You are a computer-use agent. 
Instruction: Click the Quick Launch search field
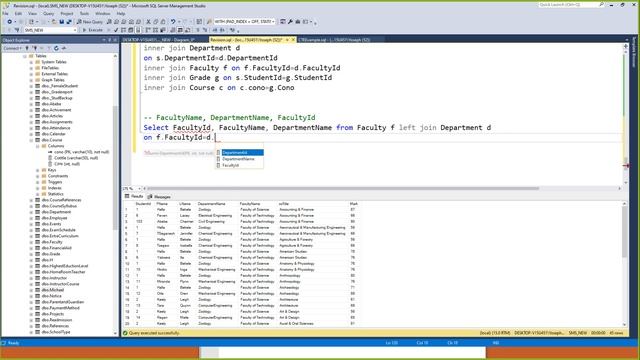[571, 5]
